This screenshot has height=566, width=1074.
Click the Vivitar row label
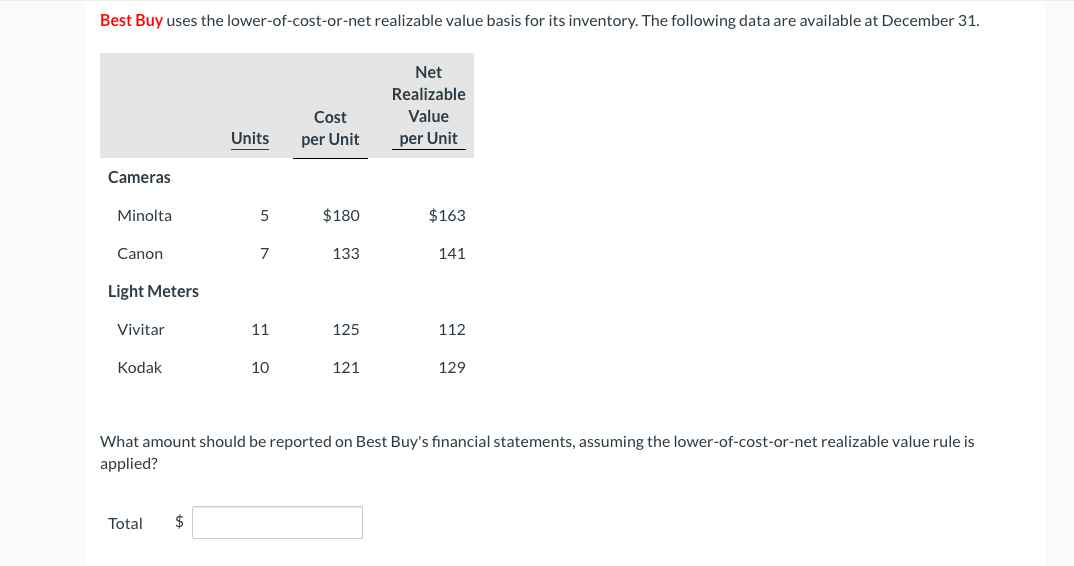coord(140,330)
